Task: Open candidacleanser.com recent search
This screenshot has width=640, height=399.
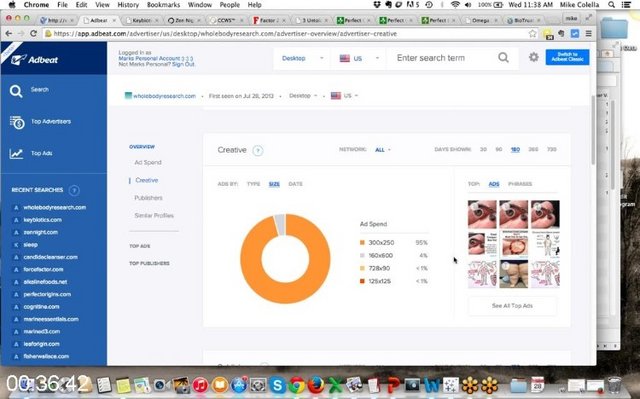Action: pos(51,257)
